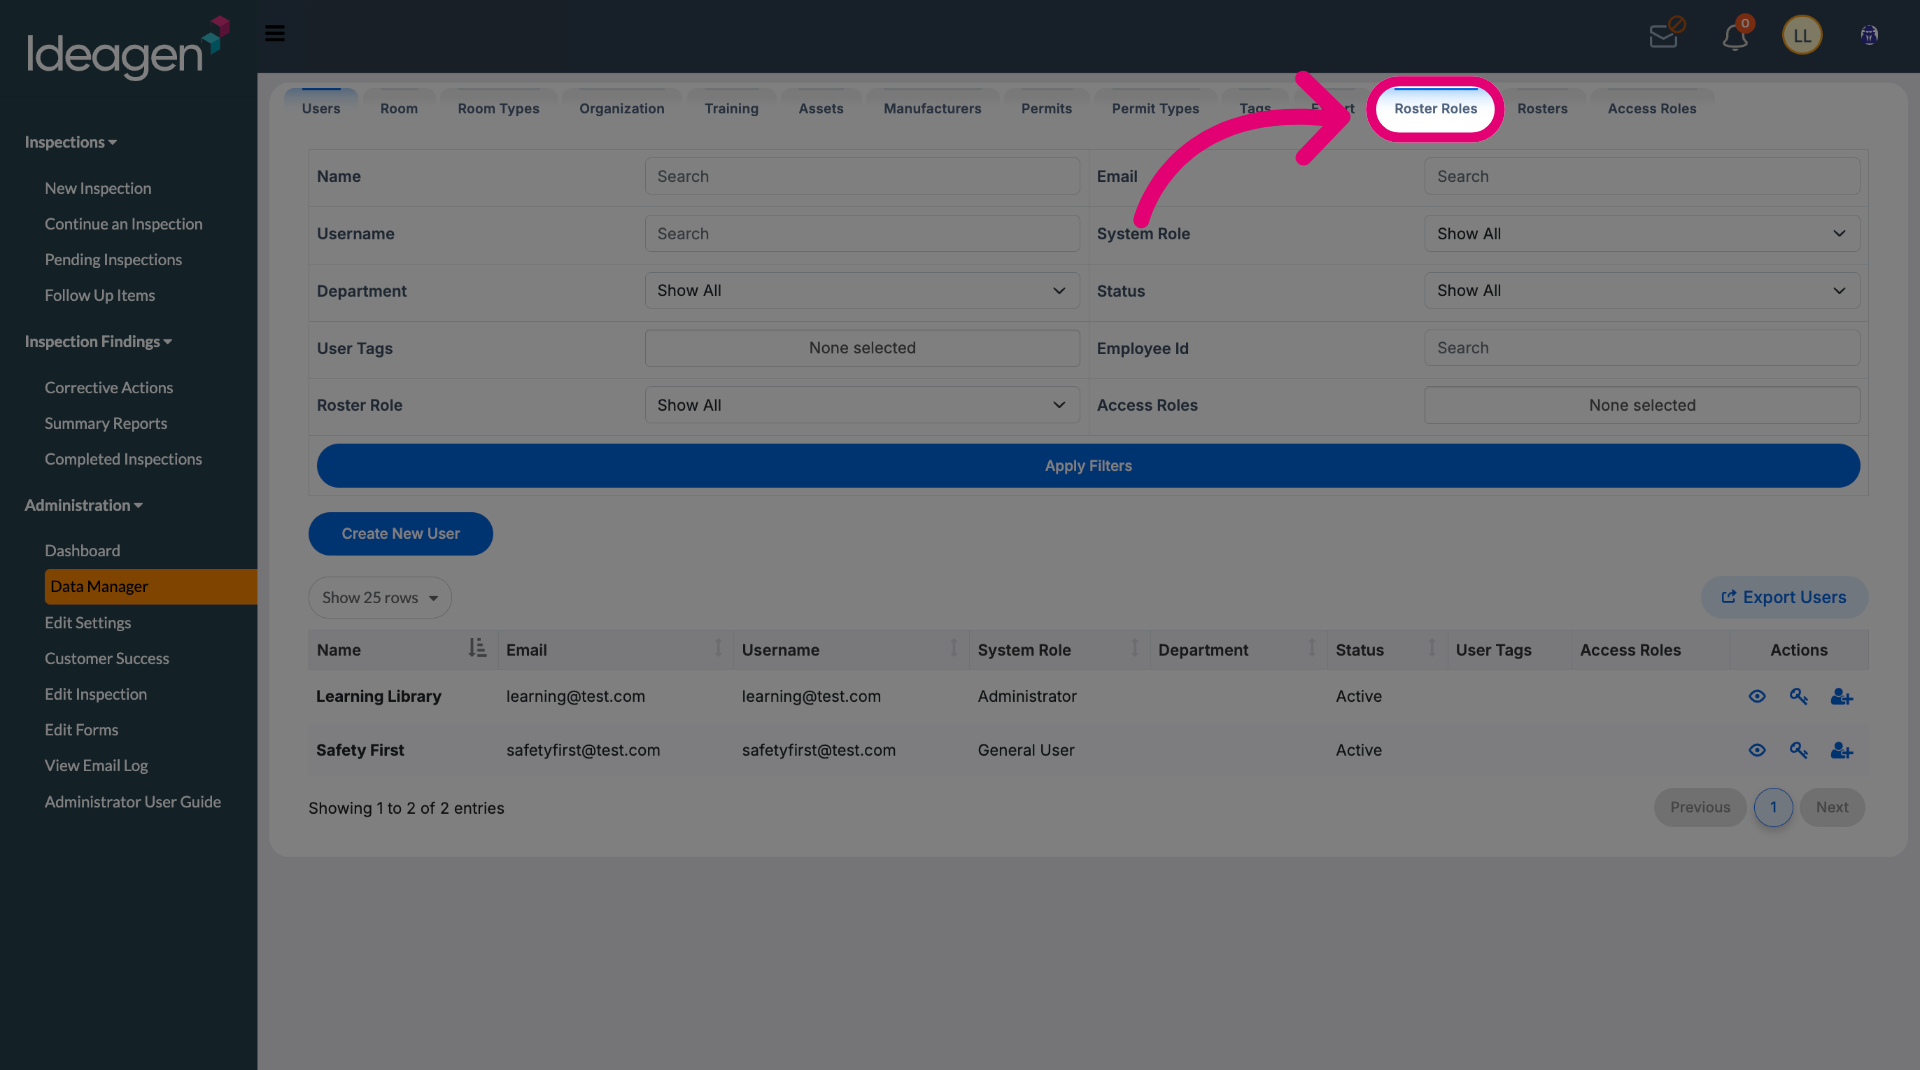This screenshot has height=1070, width=1920.
Task: Switch to the Manufacturers tab
Action: click(x=932, y=108)
